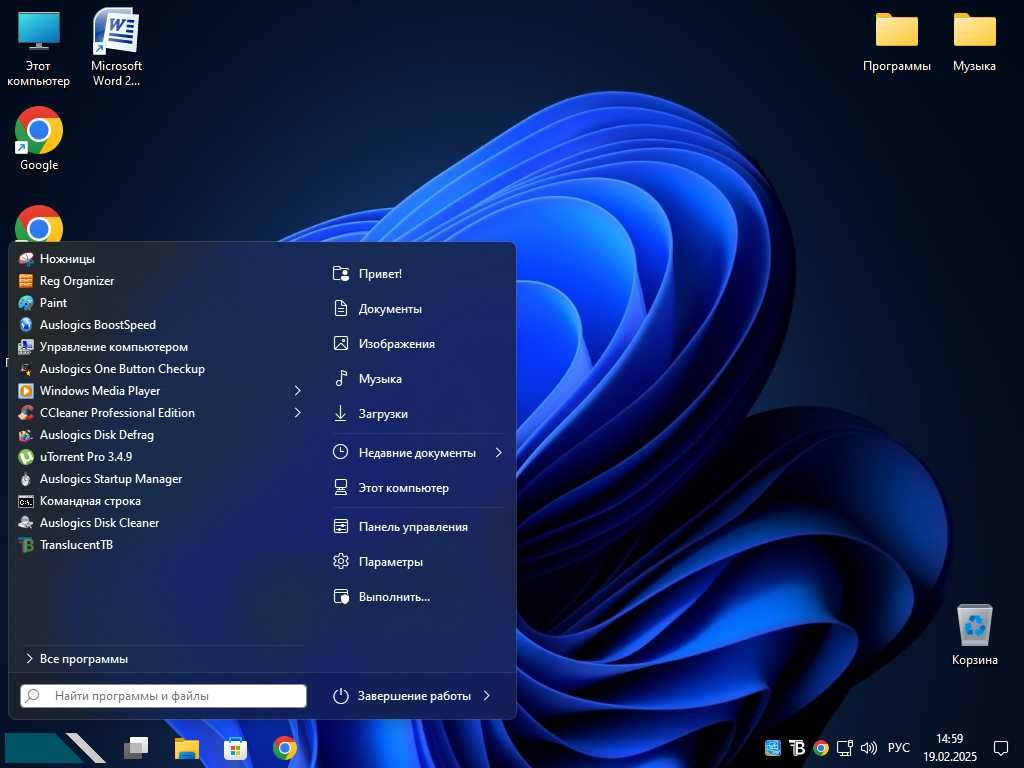Select Microsoft Word desktop shortcut
The image size is (1024, 768).
click(x=116, y=47)
